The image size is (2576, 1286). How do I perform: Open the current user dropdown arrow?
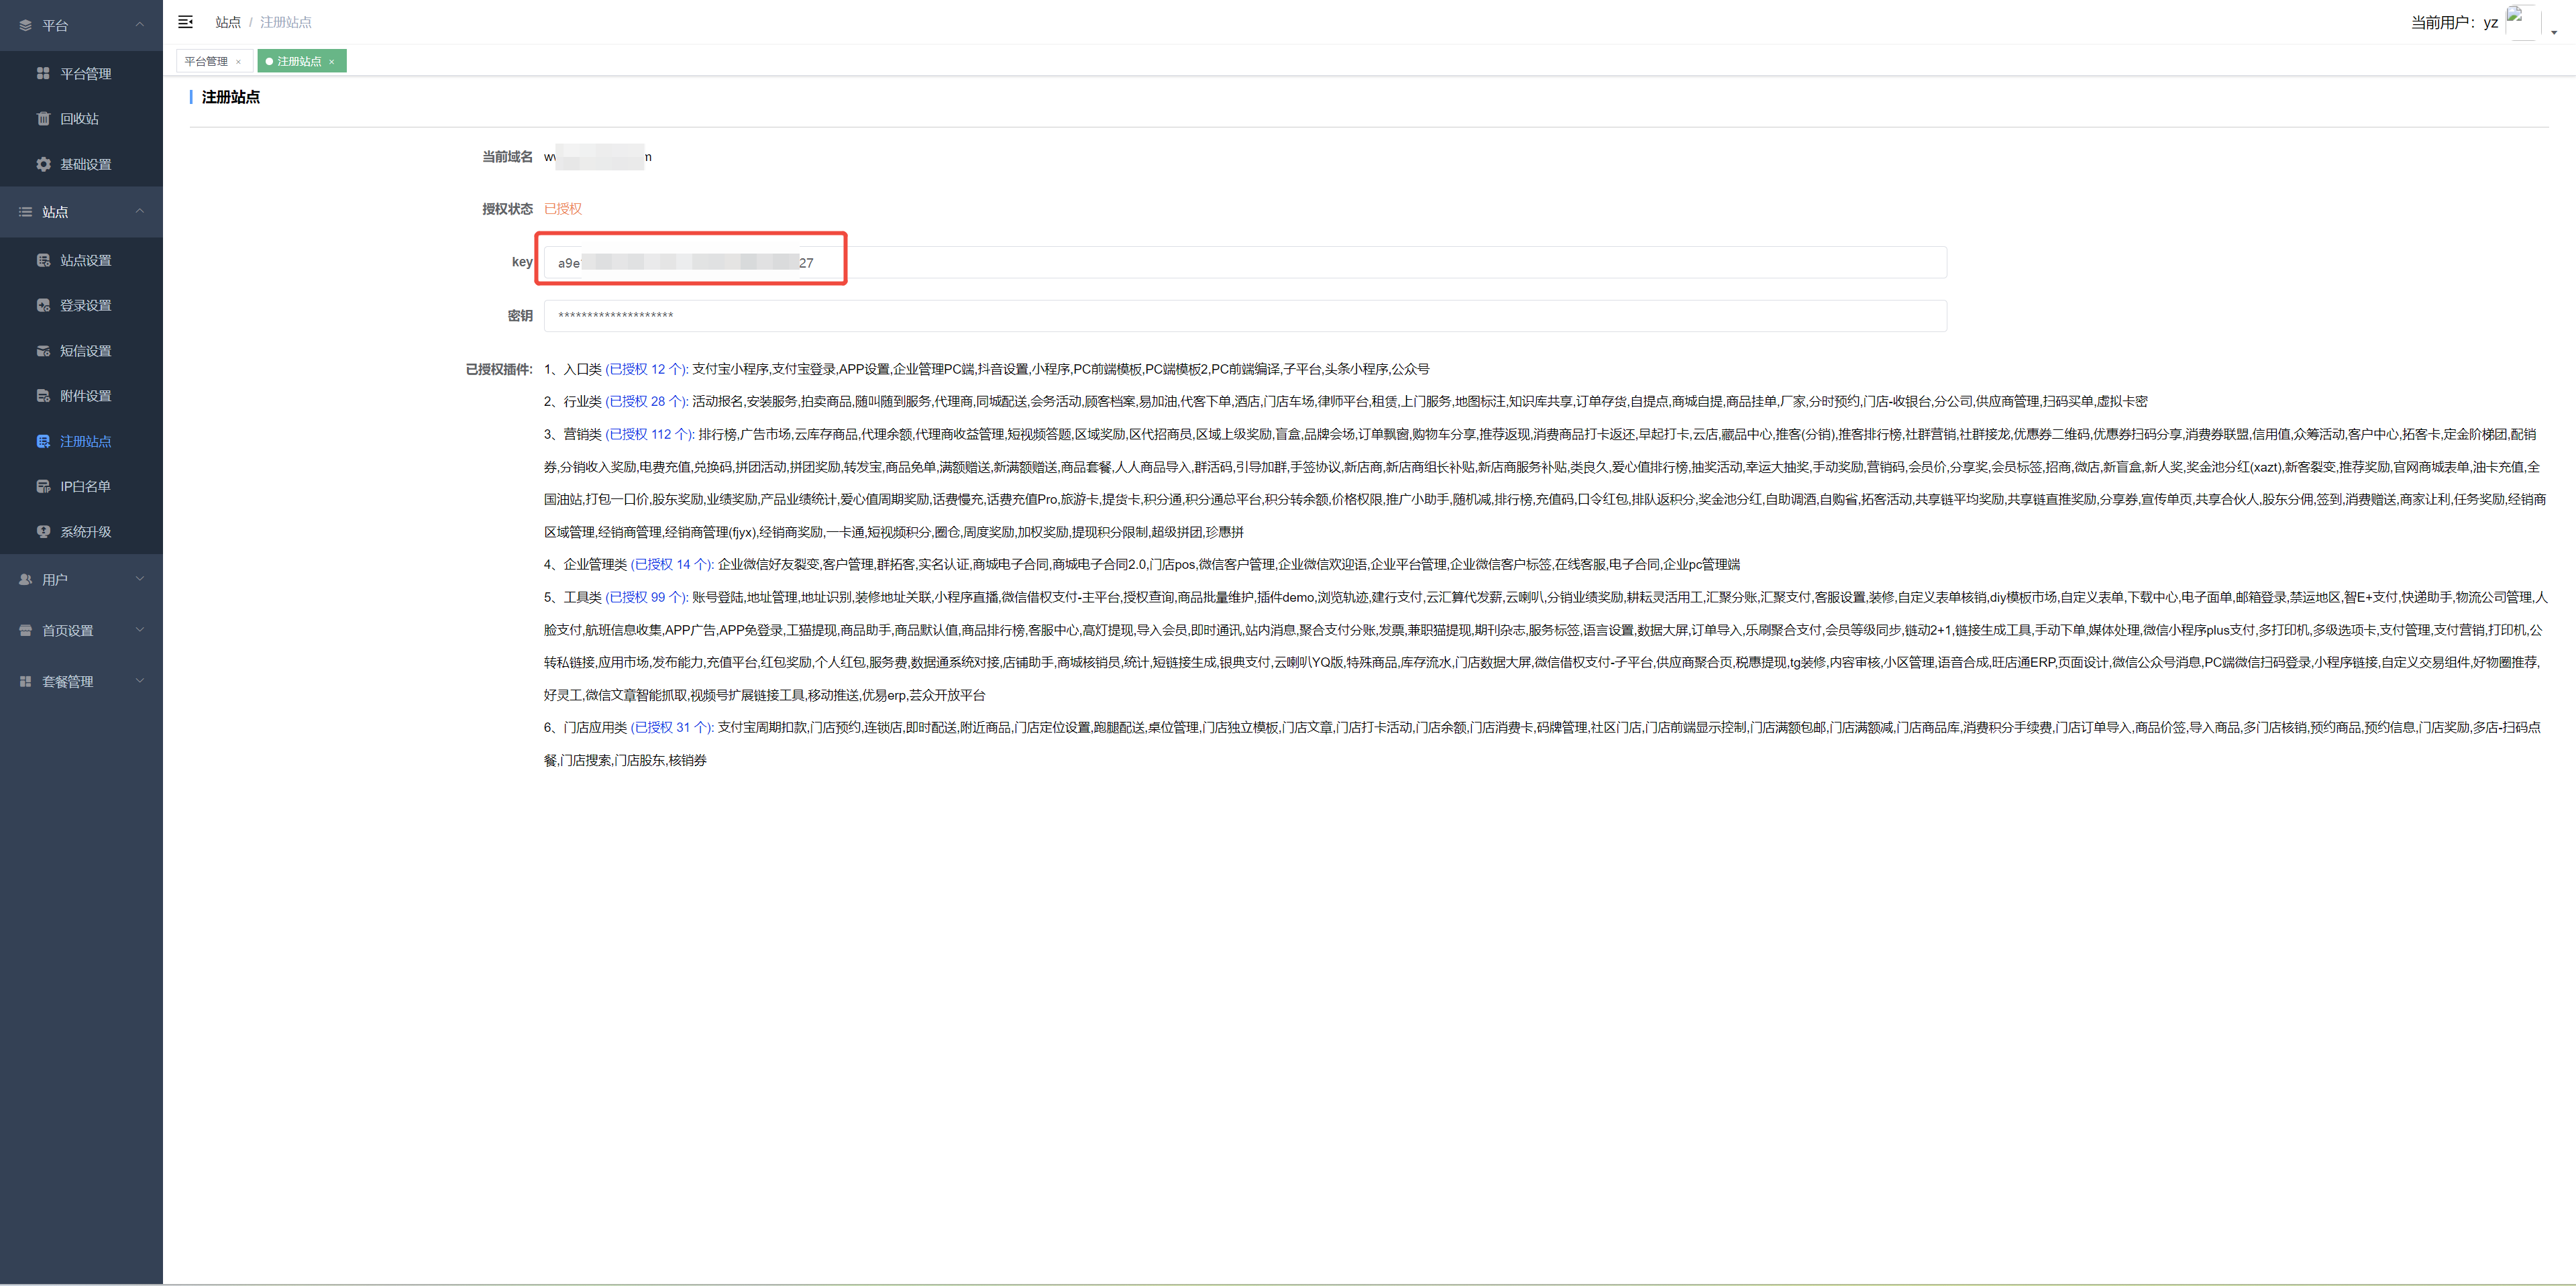coord(2554,33)
